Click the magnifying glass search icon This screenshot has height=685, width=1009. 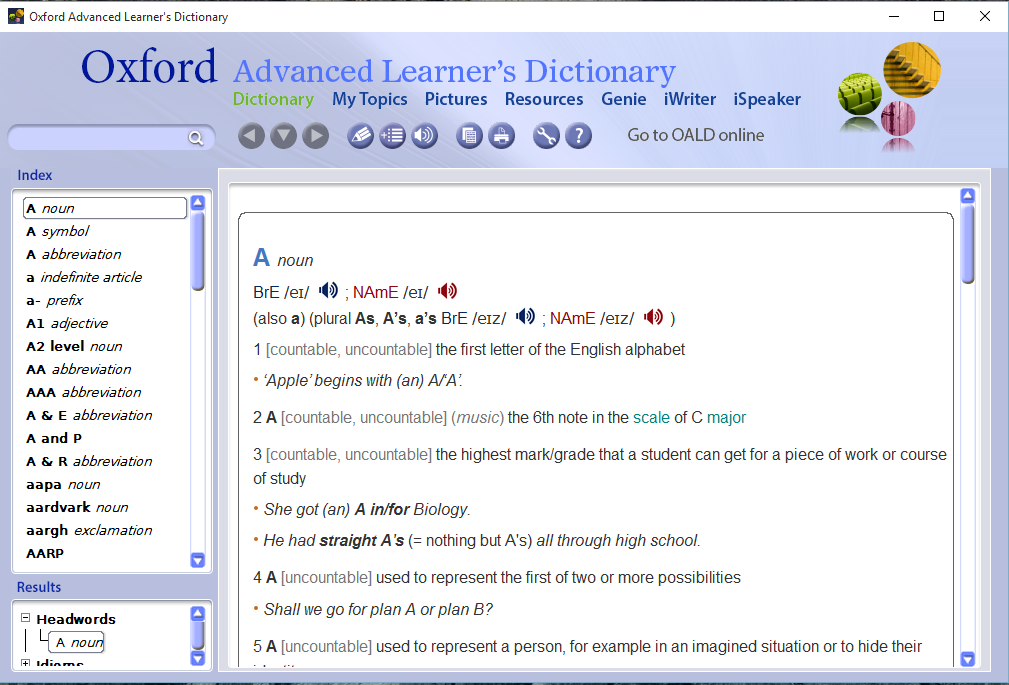tap(196, 138)
